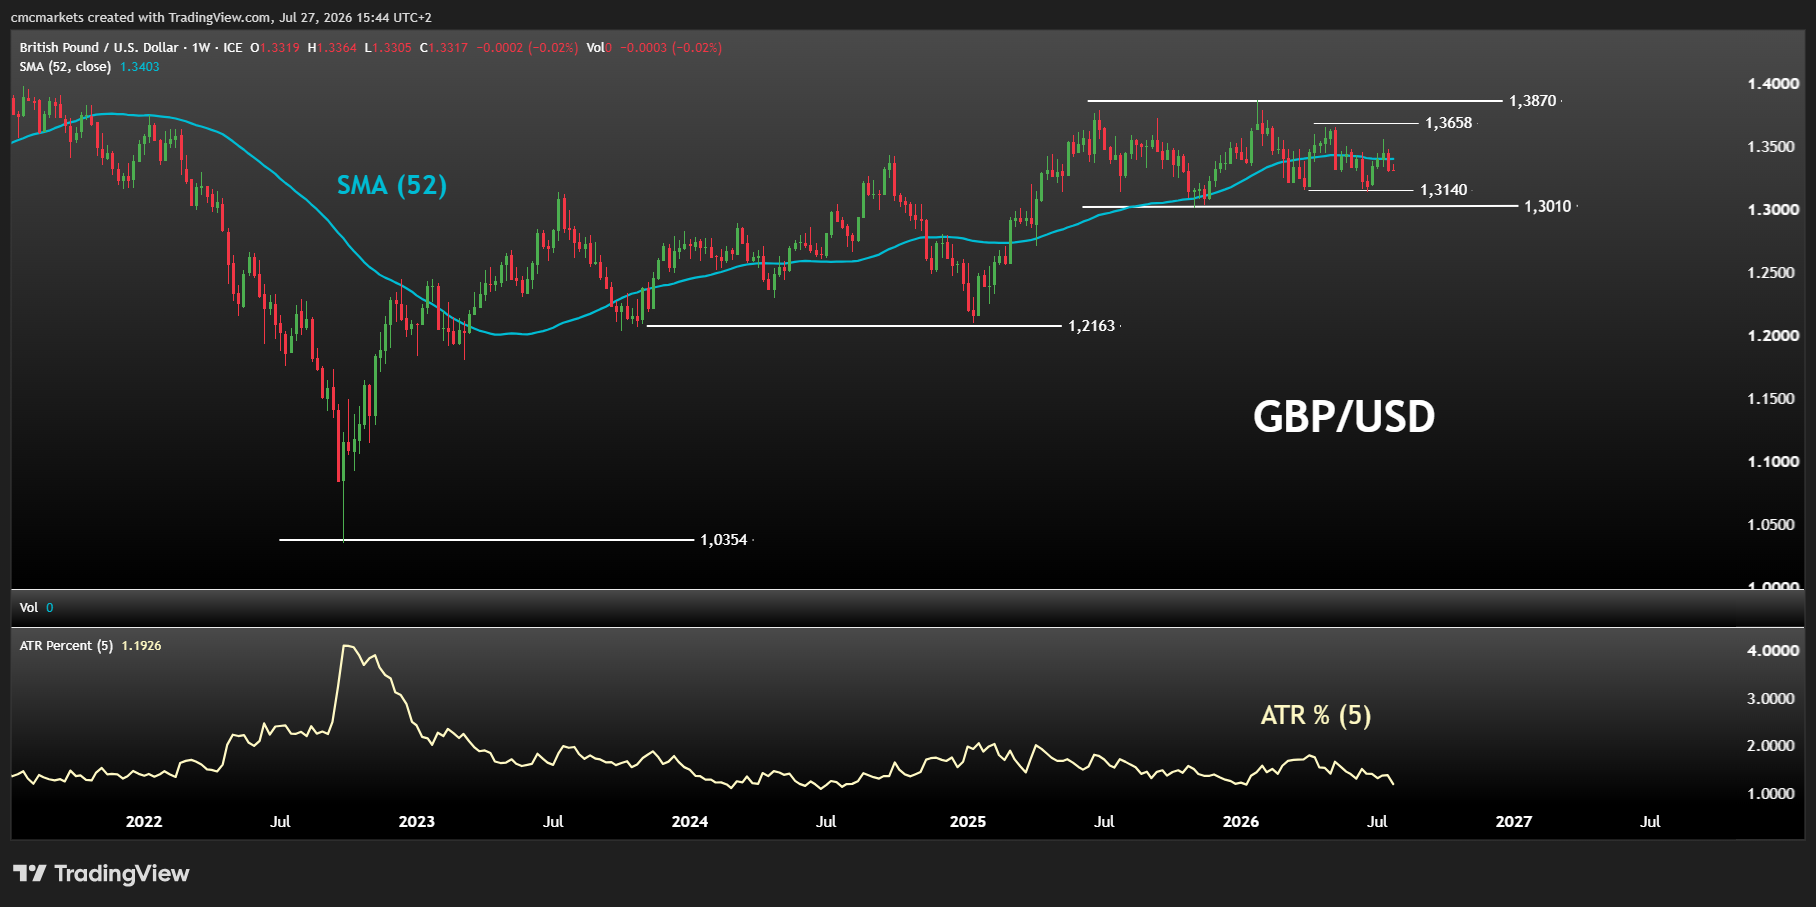Click the 2026 time axis label
Image resolution: width=1816 pixels, height=907 pixels.
point(1241,822)
